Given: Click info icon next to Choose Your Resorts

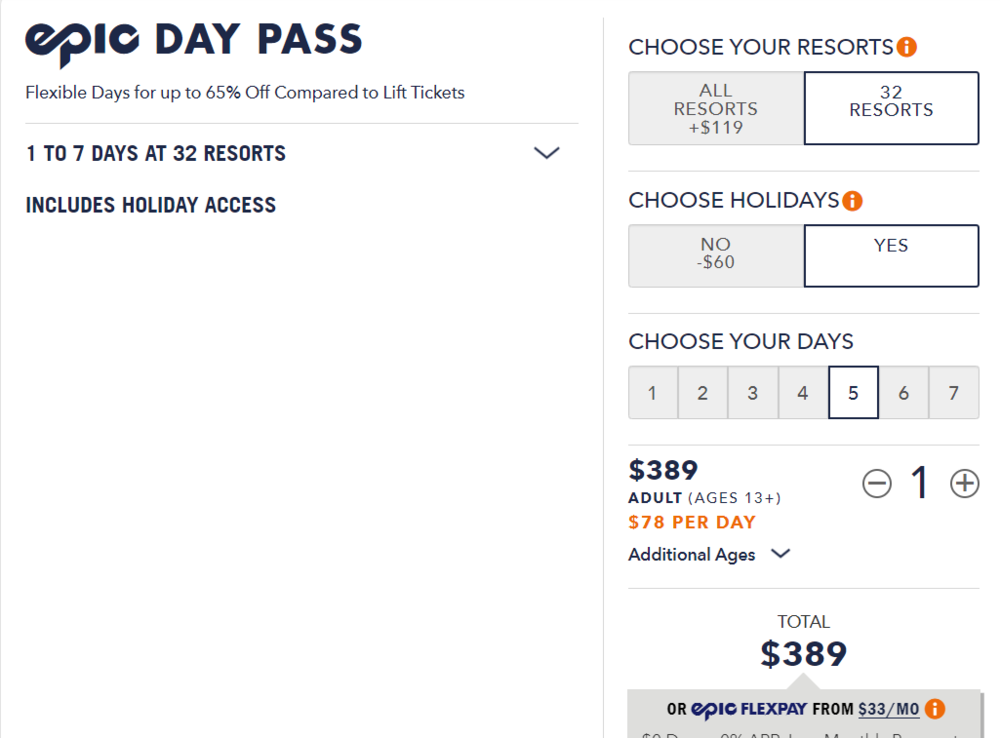Looking at the screenshot, I should [x=907, y=47].
